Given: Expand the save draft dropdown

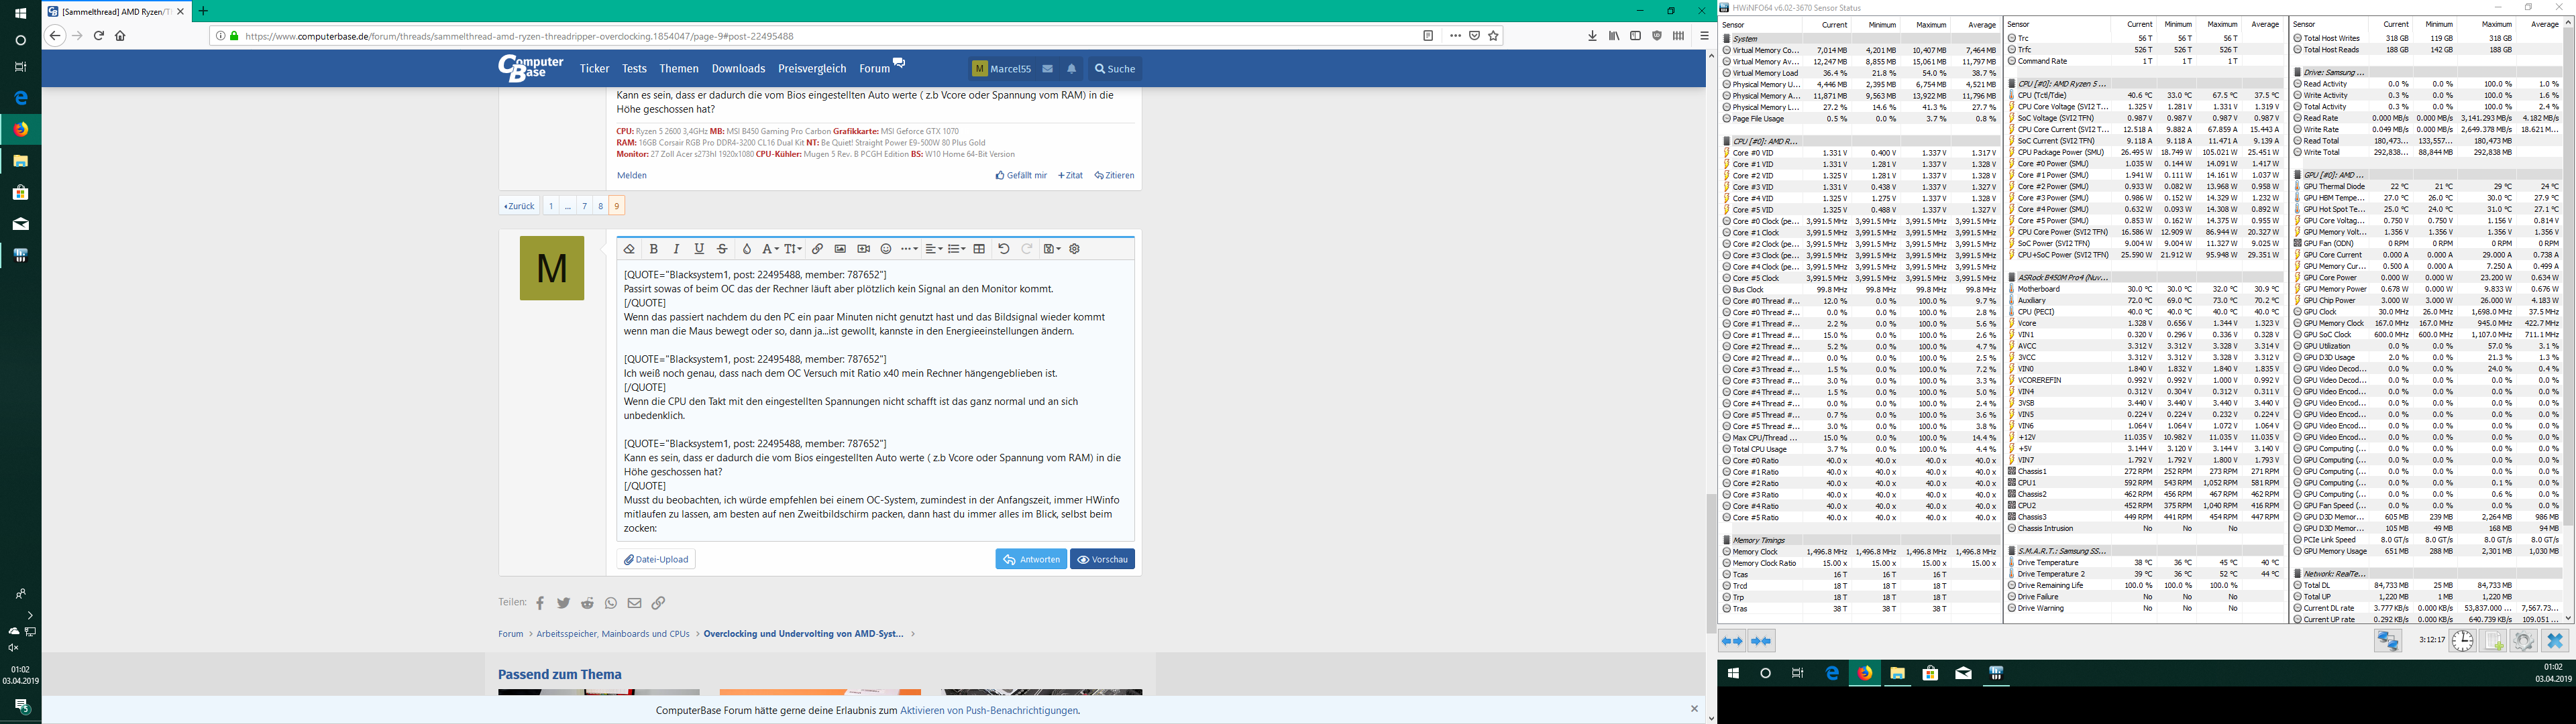Looking at the screenshot, I should click(x=1051, y=249).
